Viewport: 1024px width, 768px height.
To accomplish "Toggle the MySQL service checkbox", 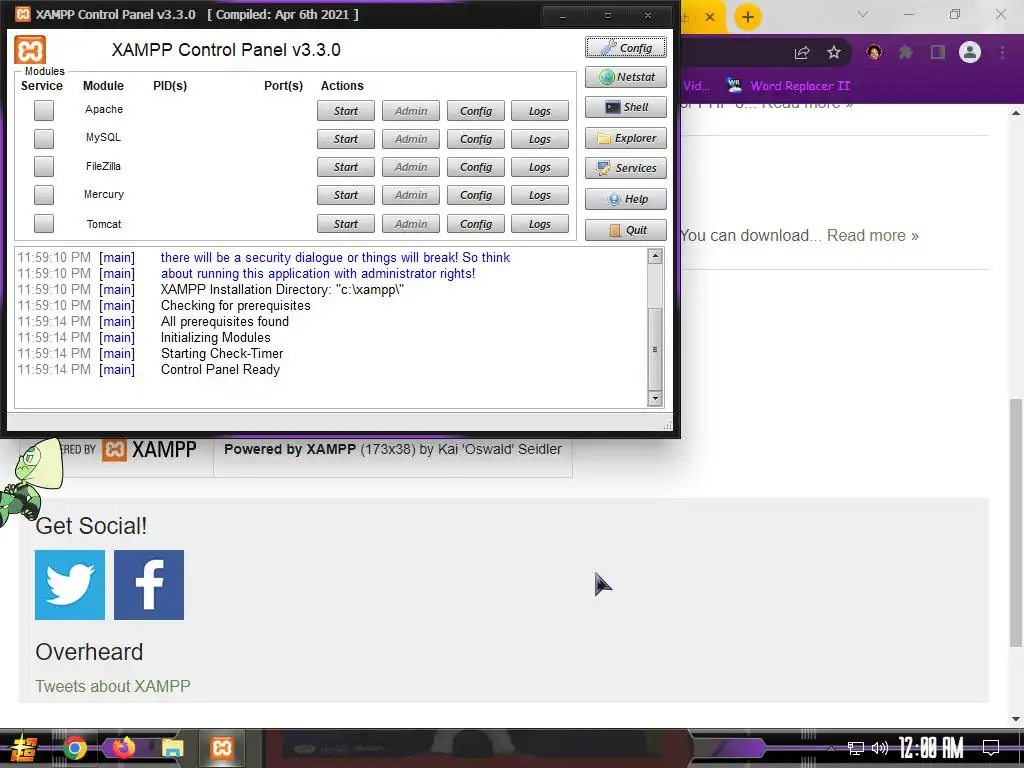I will [x=44, y=138].
